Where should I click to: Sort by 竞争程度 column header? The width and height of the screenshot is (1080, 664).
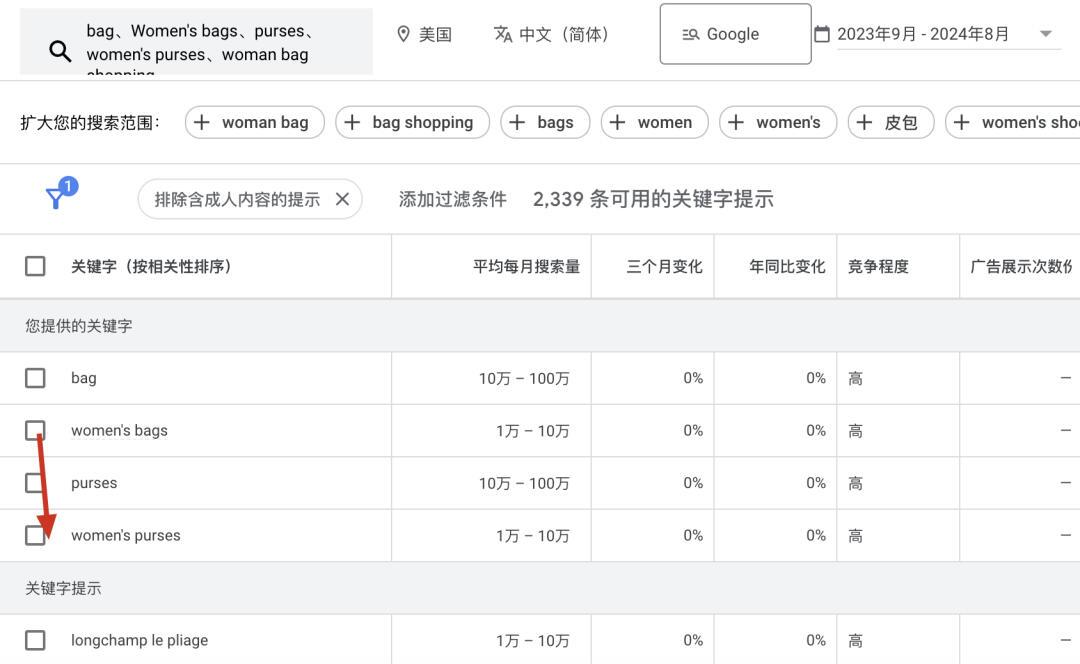878,267
